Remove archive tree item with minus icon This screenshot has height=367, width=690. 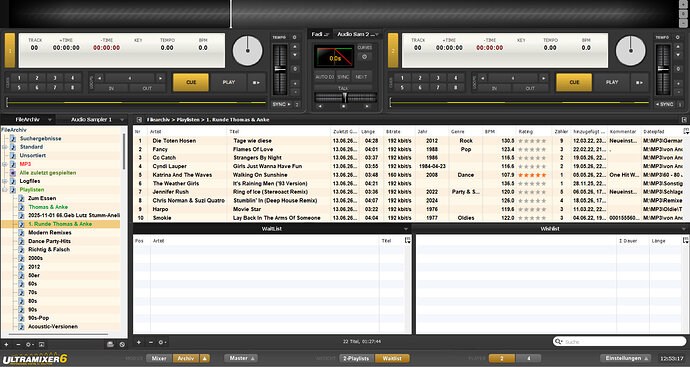tap(18, 345)
